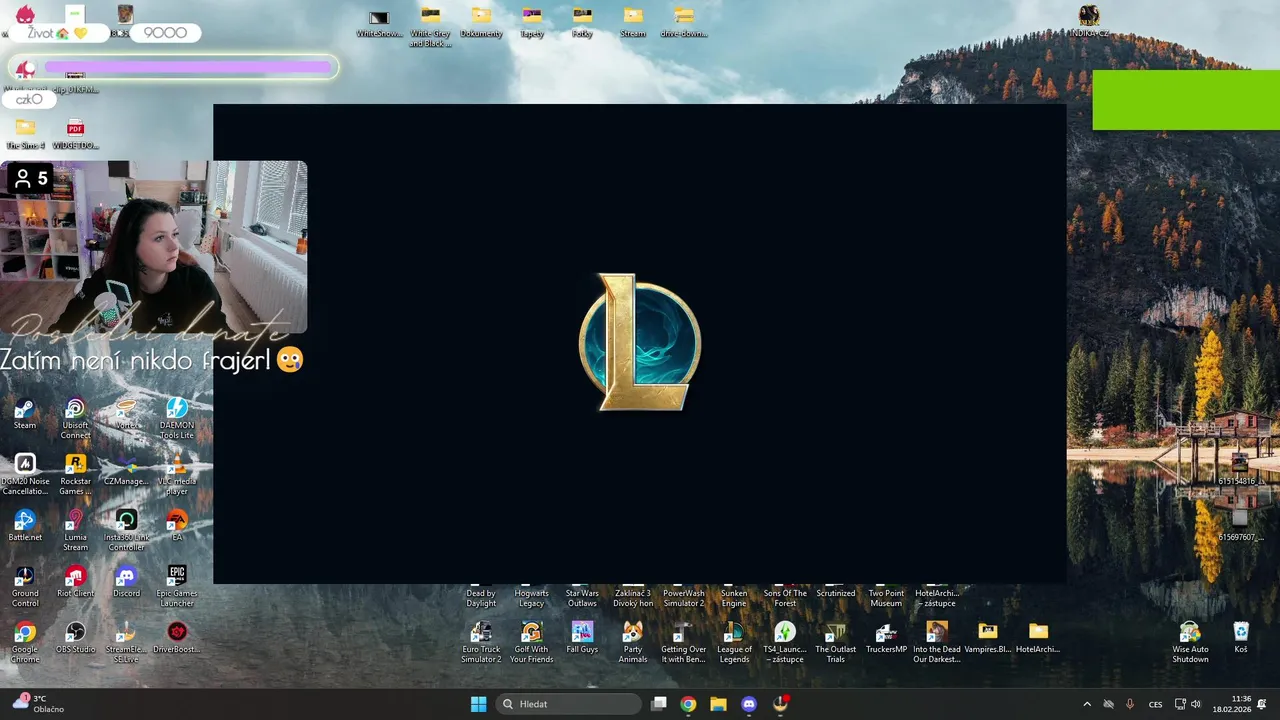Open Task View on the taskbar
1280x720 pixels.
point(659,704)
